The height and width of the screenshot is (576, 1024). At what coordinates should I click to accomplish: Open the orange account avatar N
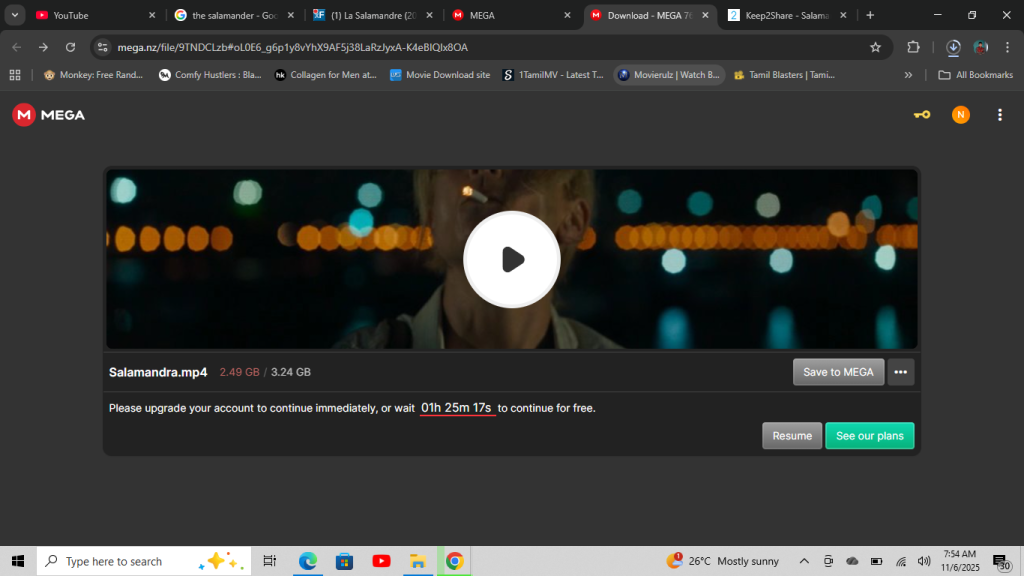[x=960, y=115]
